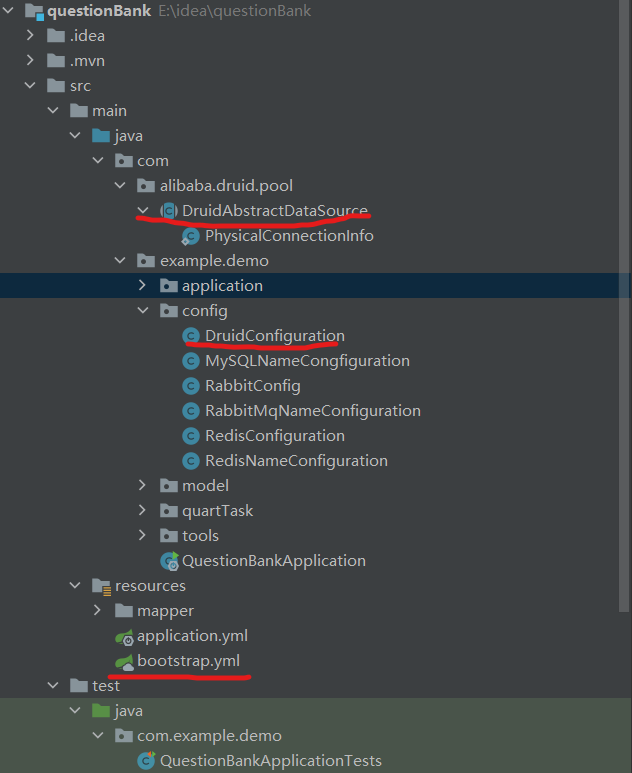Click the blue java sources root icon
632x773 pixels.
pyautogui.click(x=101, y=136)
